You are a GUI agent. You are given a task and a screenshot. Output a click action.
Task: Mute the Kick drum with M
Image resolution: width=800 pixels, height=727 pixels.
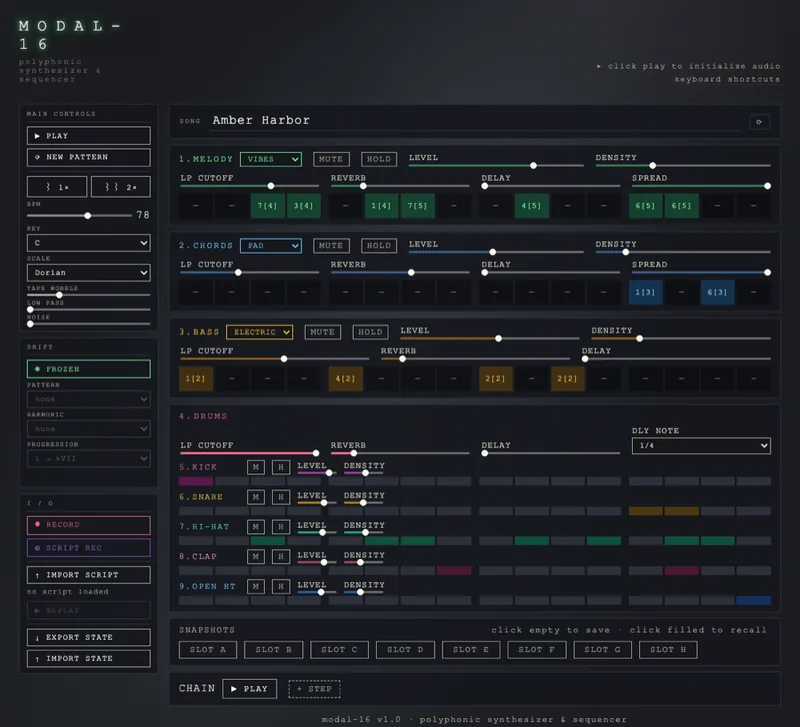point(256,467)
